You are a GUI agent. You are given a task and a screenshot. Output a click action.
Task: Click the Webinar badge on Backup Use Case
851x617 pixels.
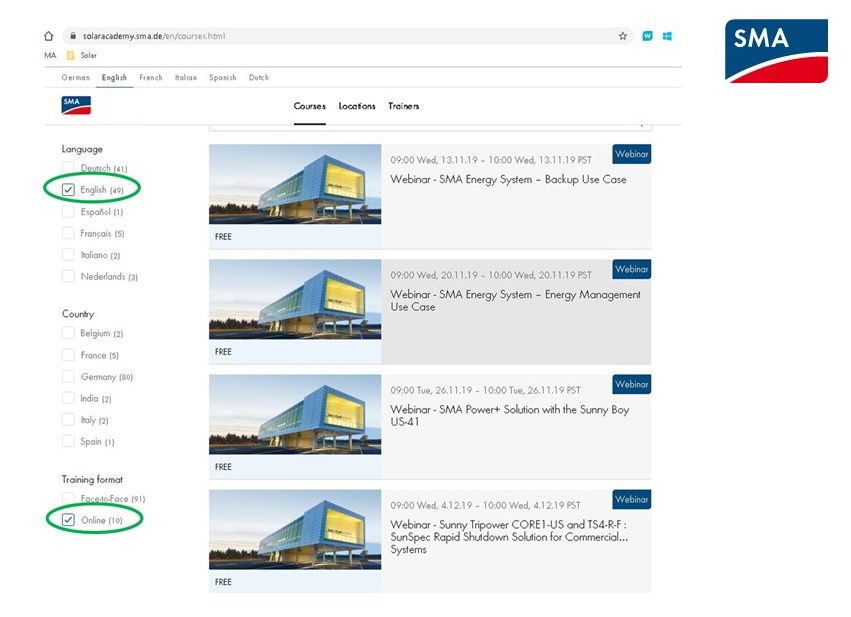point(632,154)
